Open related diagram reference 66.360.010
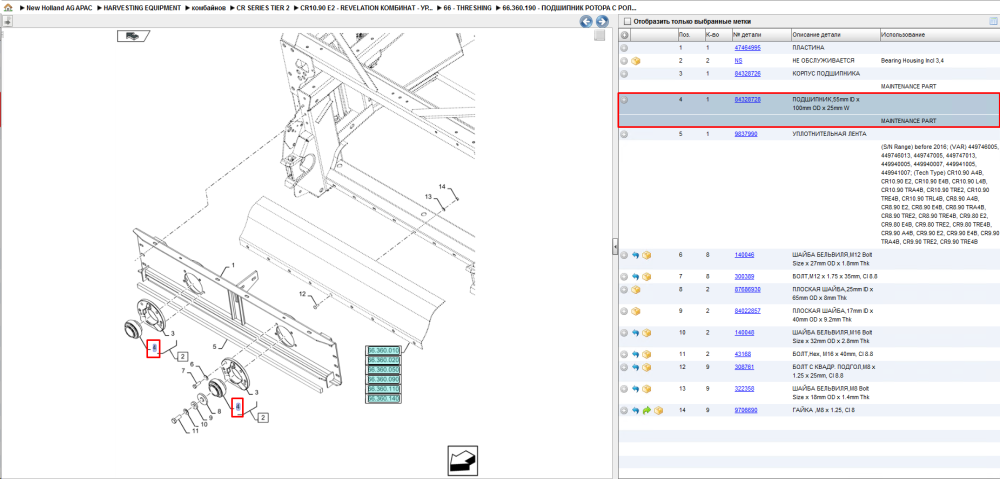This screenshot has height=479, width=1000. 383,351
